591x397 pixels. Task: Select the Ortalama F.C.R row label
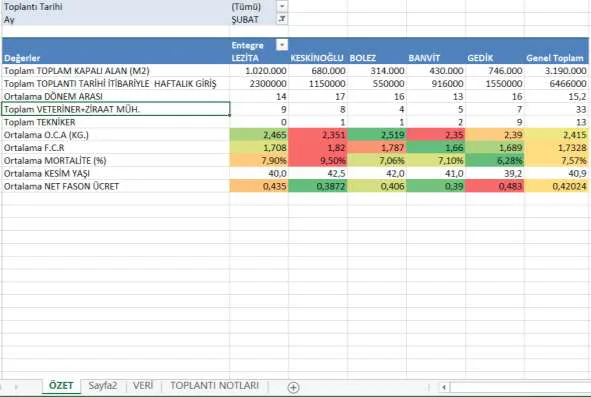click(116, 147)
